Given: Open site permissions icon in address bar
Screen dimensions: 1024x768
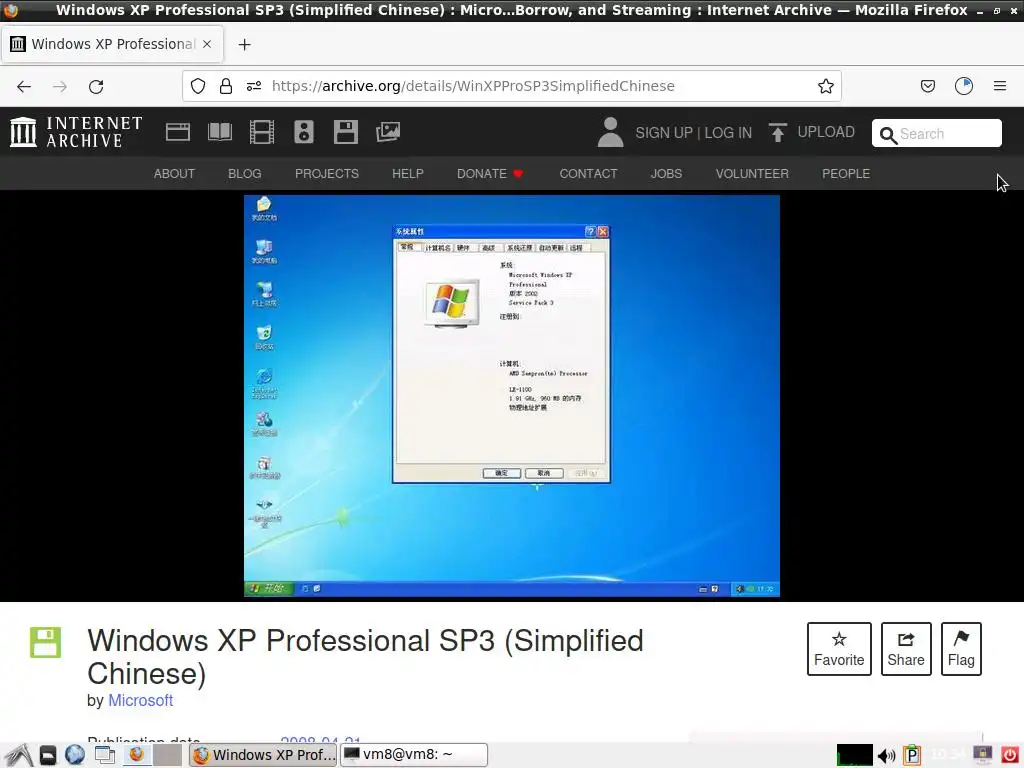Looking at the screenshot, I should tap(254, 86).
